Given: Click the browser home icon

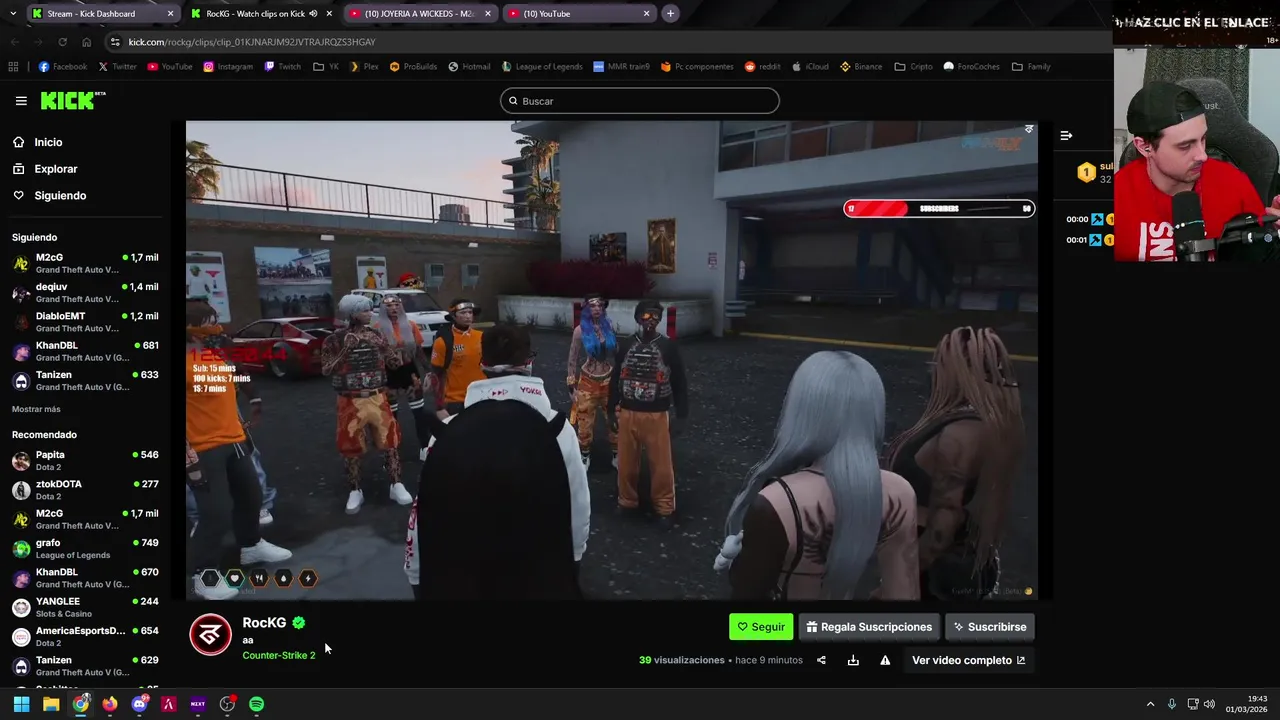Looking at the screenshot, I should (86, 42).
